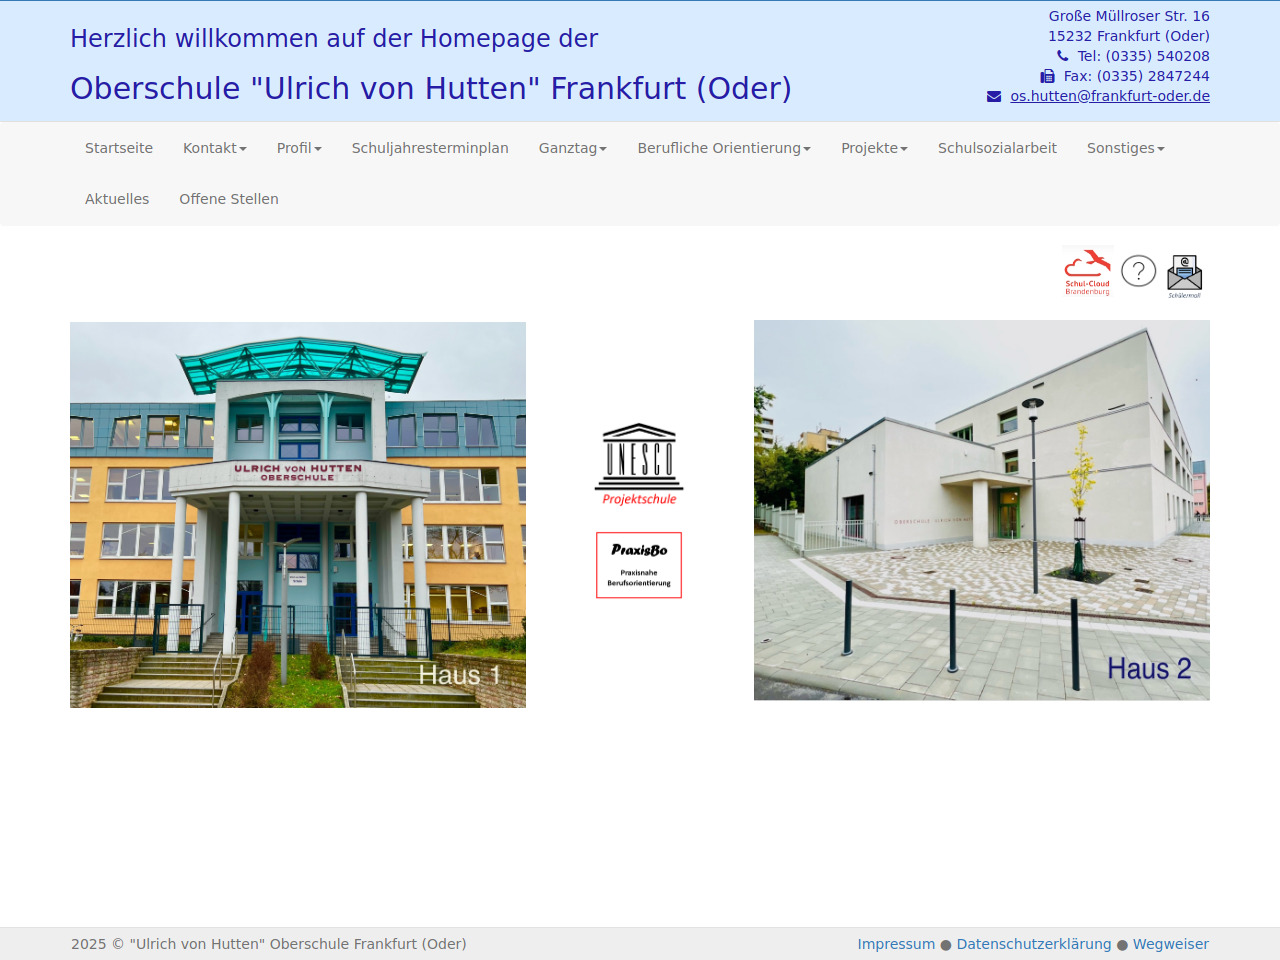Click the phone icon beside Tel number
The height and width of the screenshot is (960, 1280).
pos(1062,56)
